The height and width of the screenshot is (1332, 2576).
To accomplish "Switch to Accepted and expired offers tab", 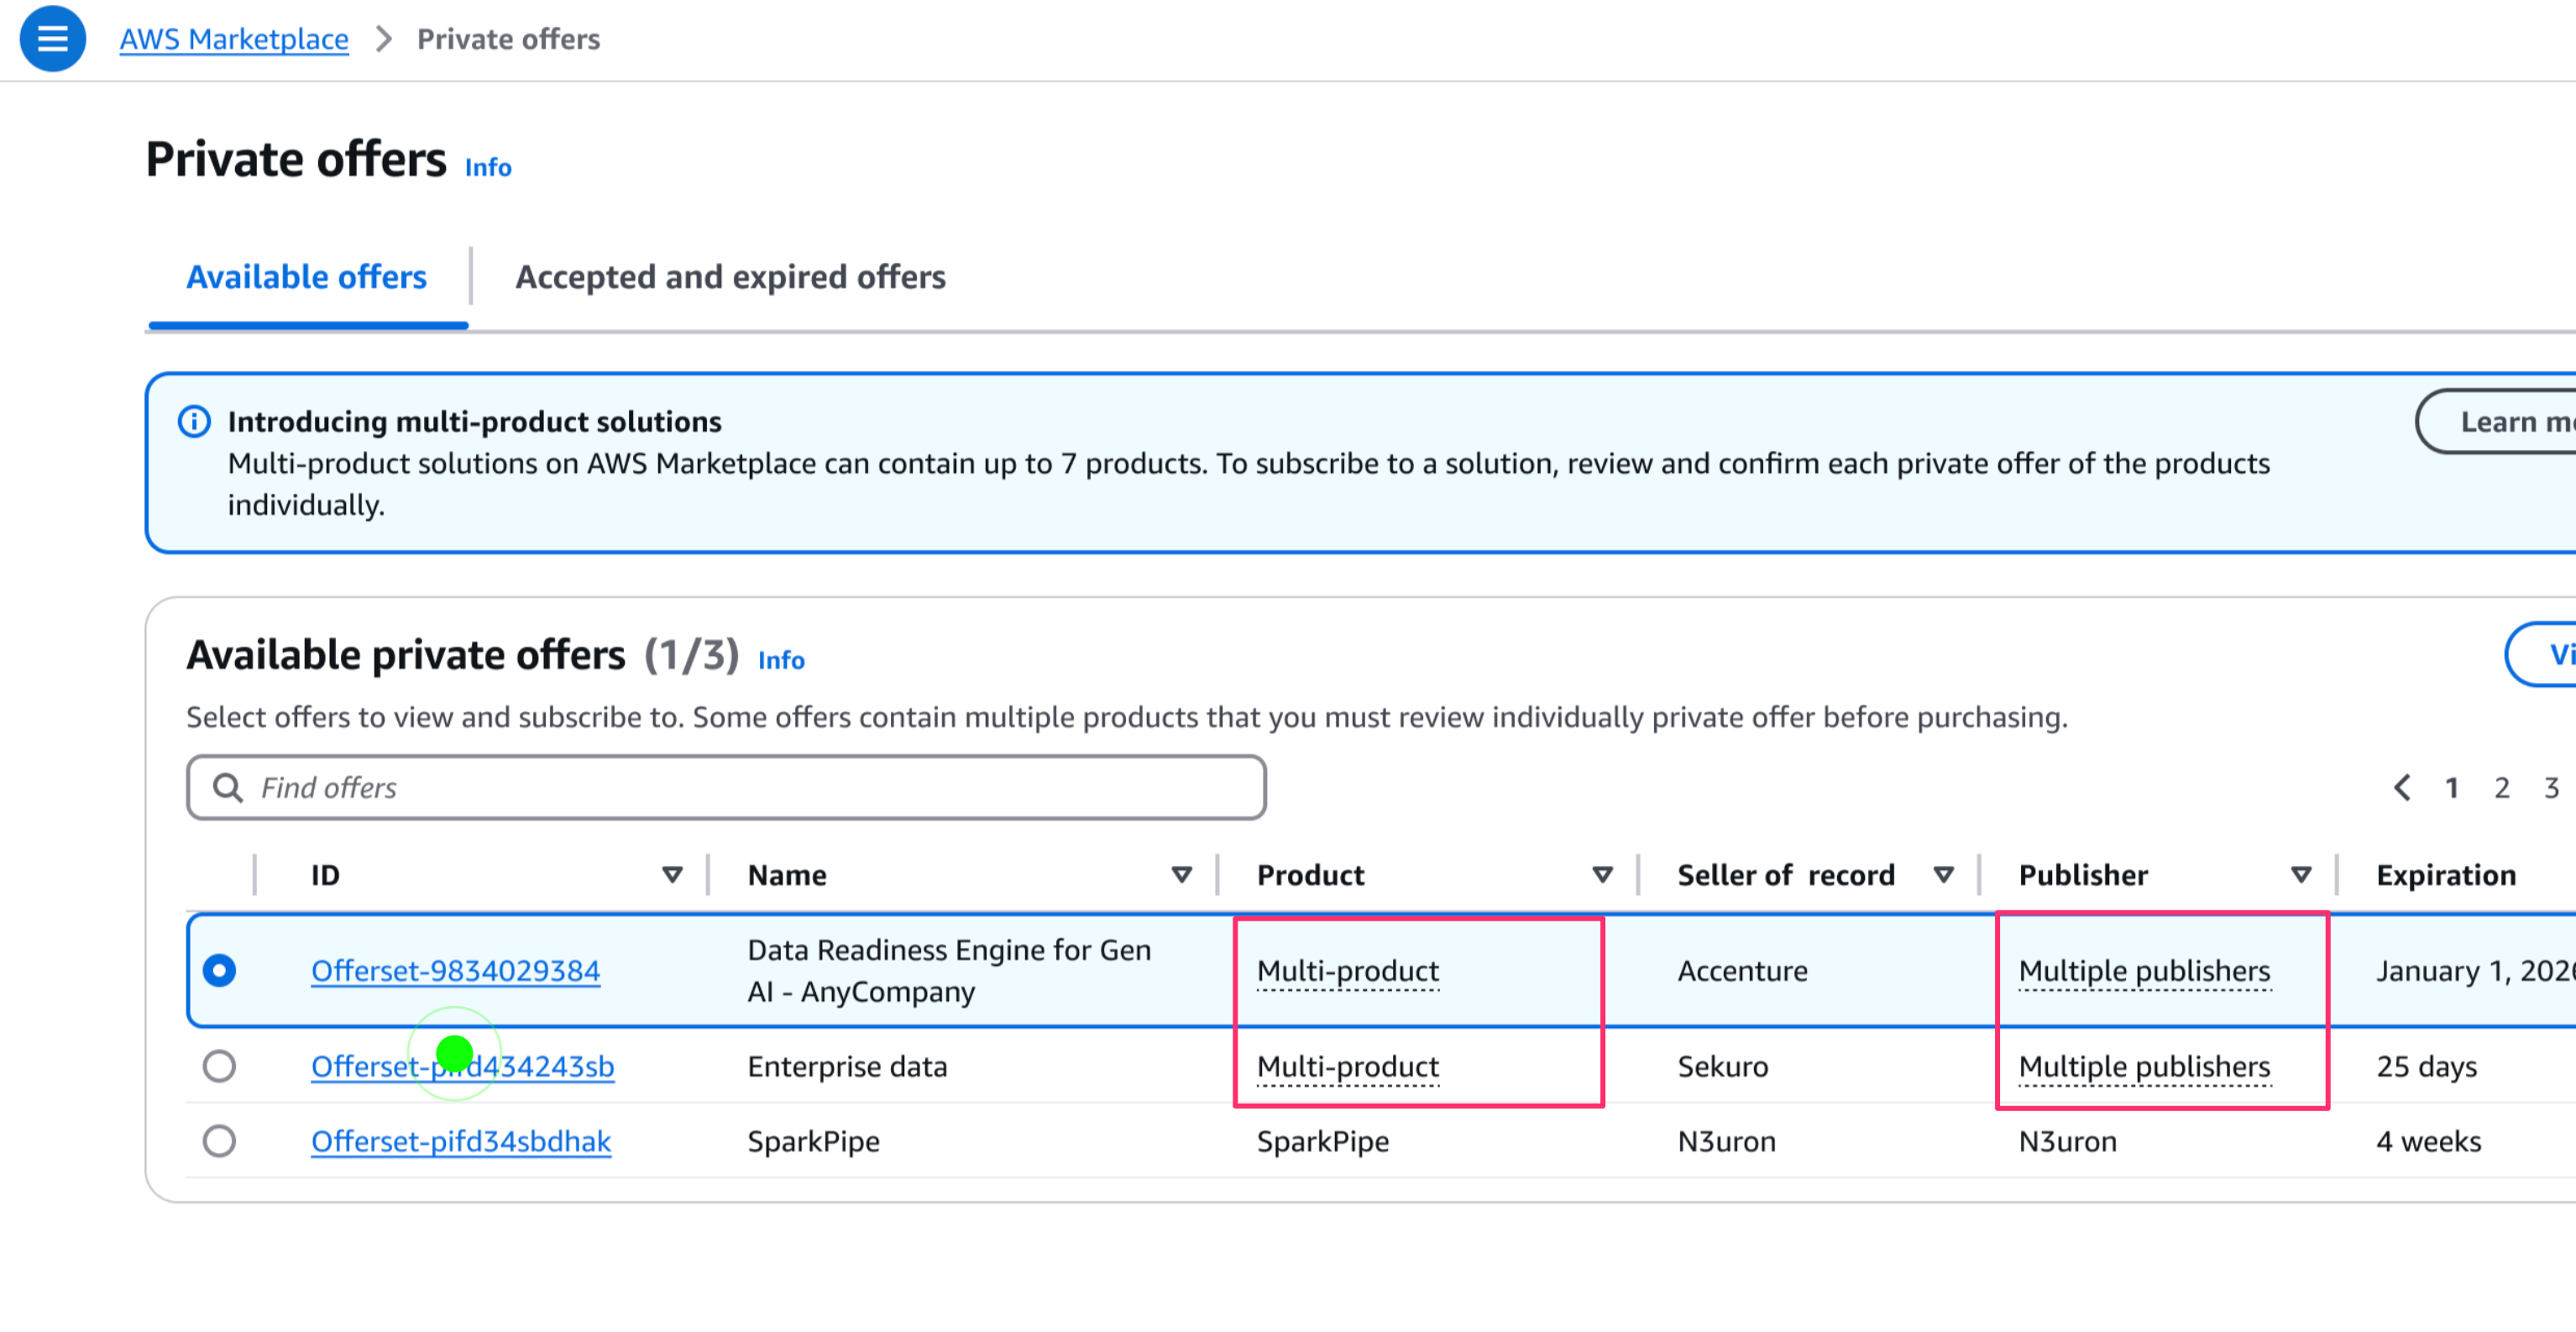I will 730,277.
